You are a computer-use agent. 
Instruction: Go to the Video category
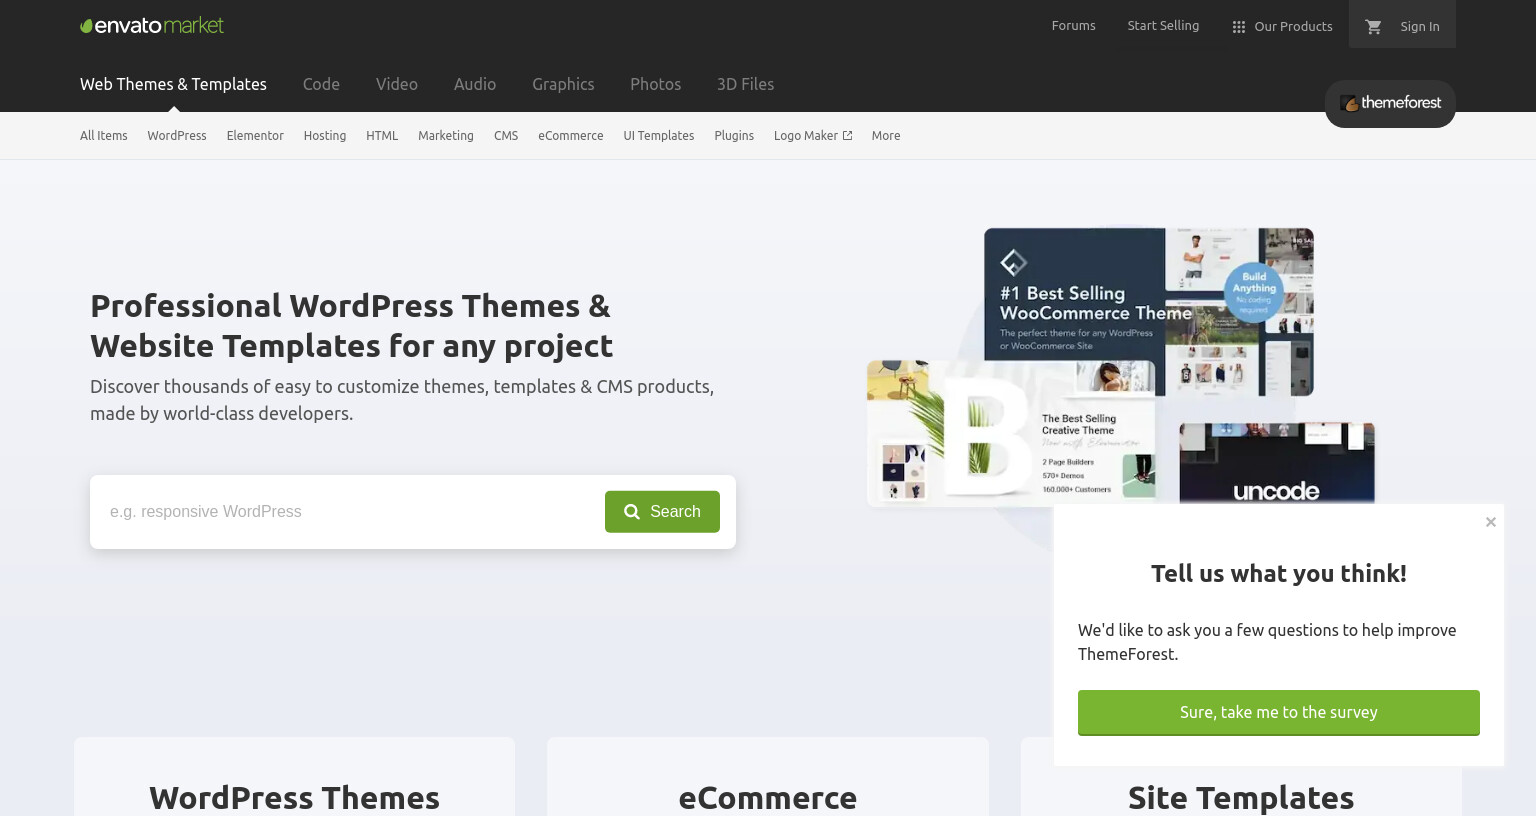click(397, 84)
